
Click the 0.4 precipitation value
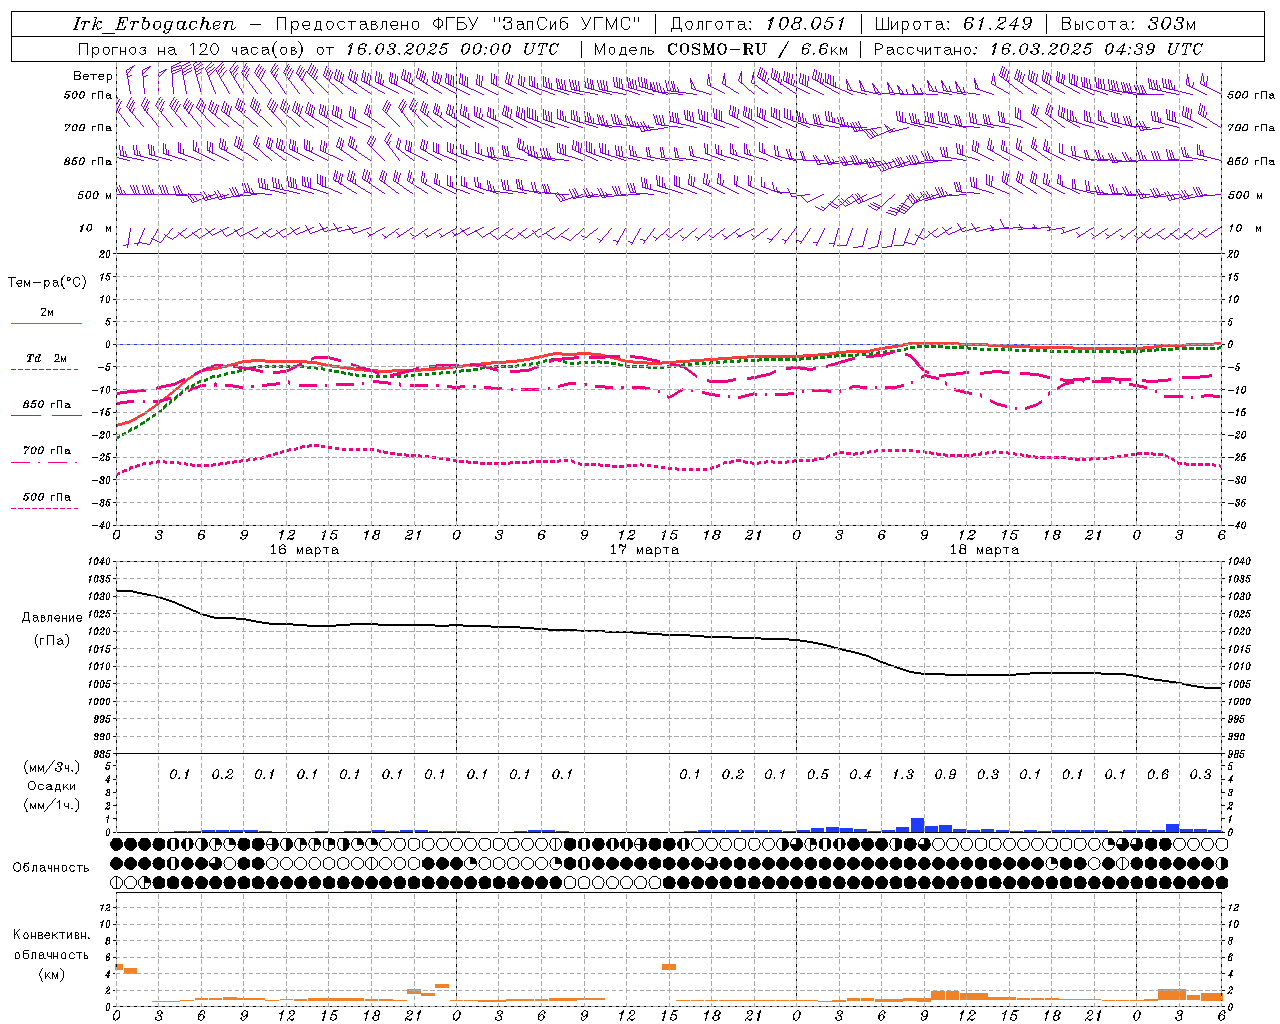(860, 774)
